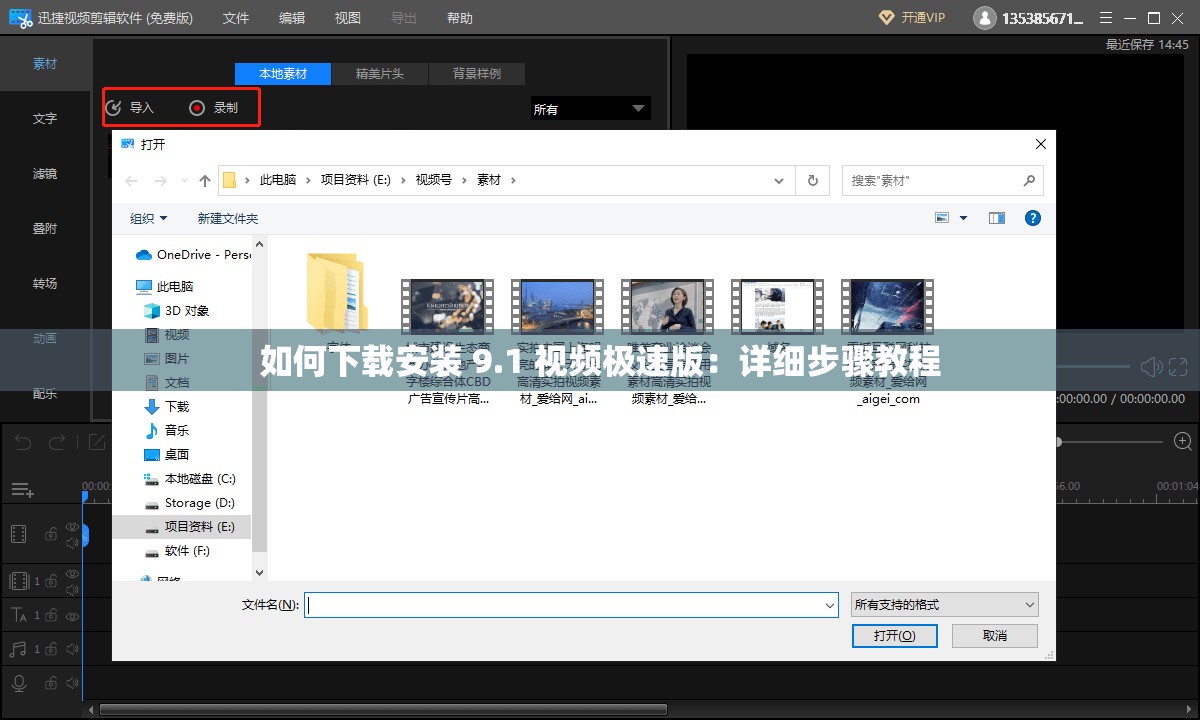Expand the chevron after 此电脑 in path
The width and height of the screenshot is (1200, 720).
(x=308, y=181)
